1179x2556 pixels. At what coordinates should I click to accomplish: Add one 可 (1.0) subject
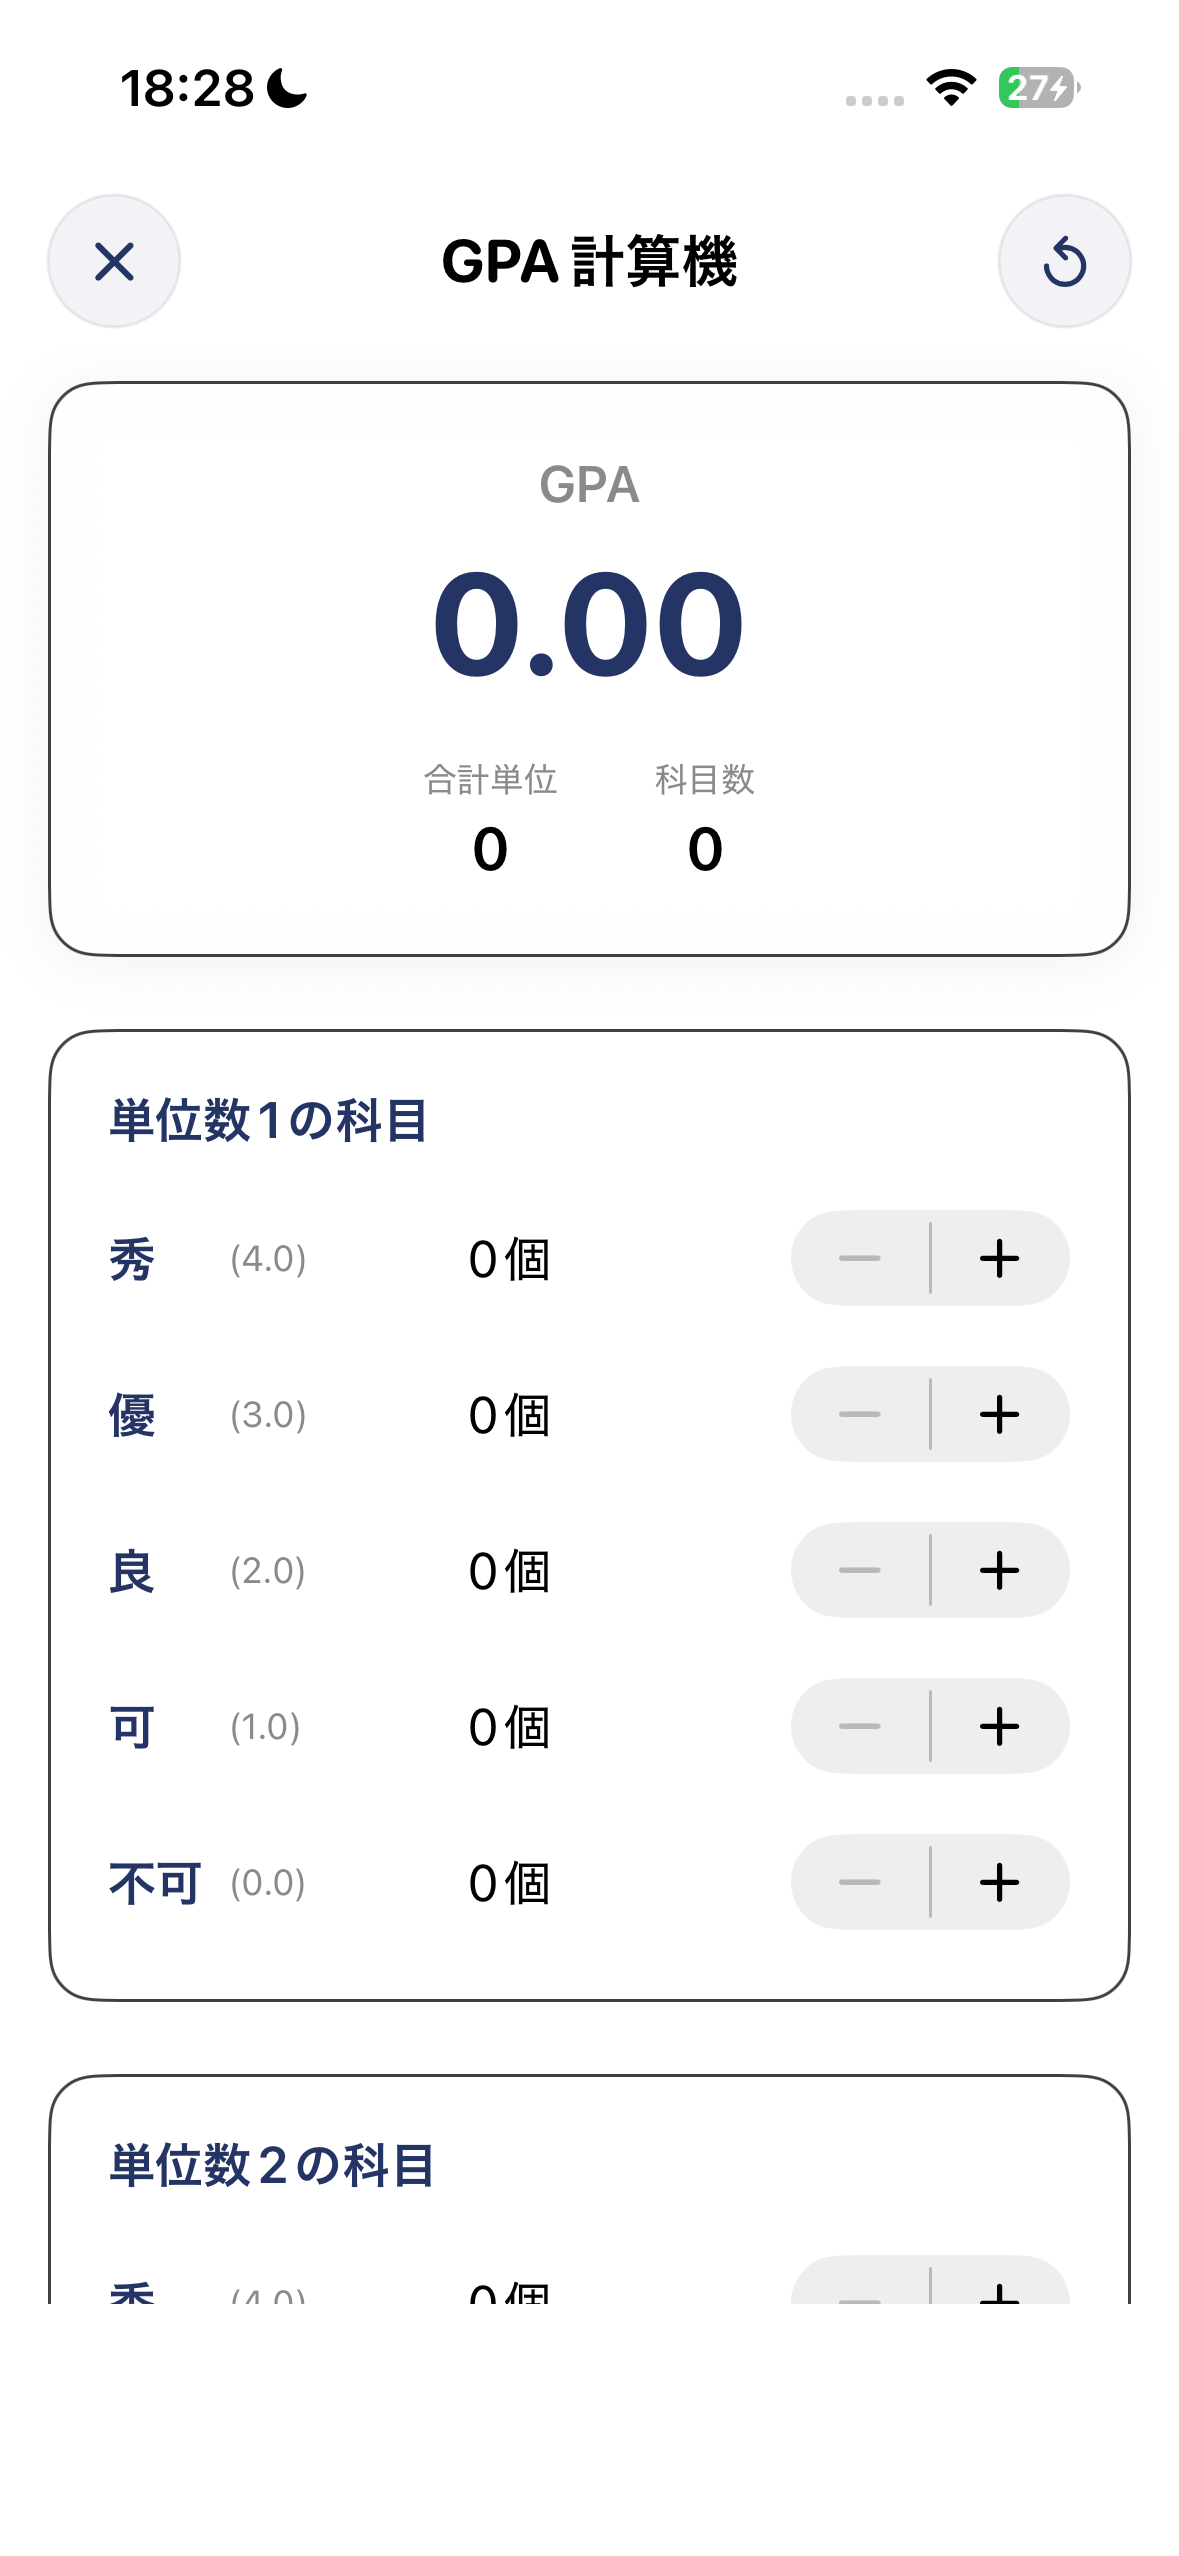pyautogui.click(x=1000, y=1726)
